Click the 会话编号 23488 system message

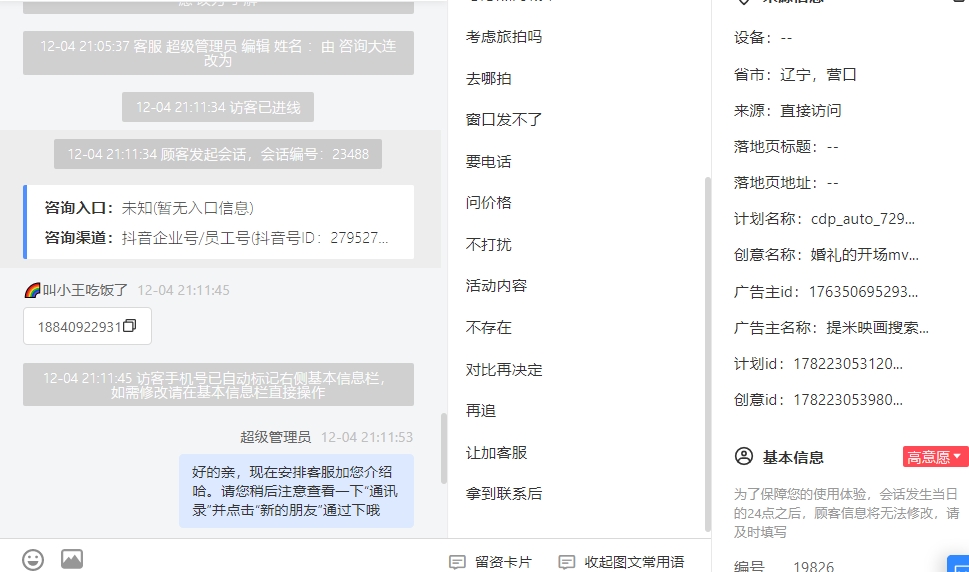pos(218,154)
